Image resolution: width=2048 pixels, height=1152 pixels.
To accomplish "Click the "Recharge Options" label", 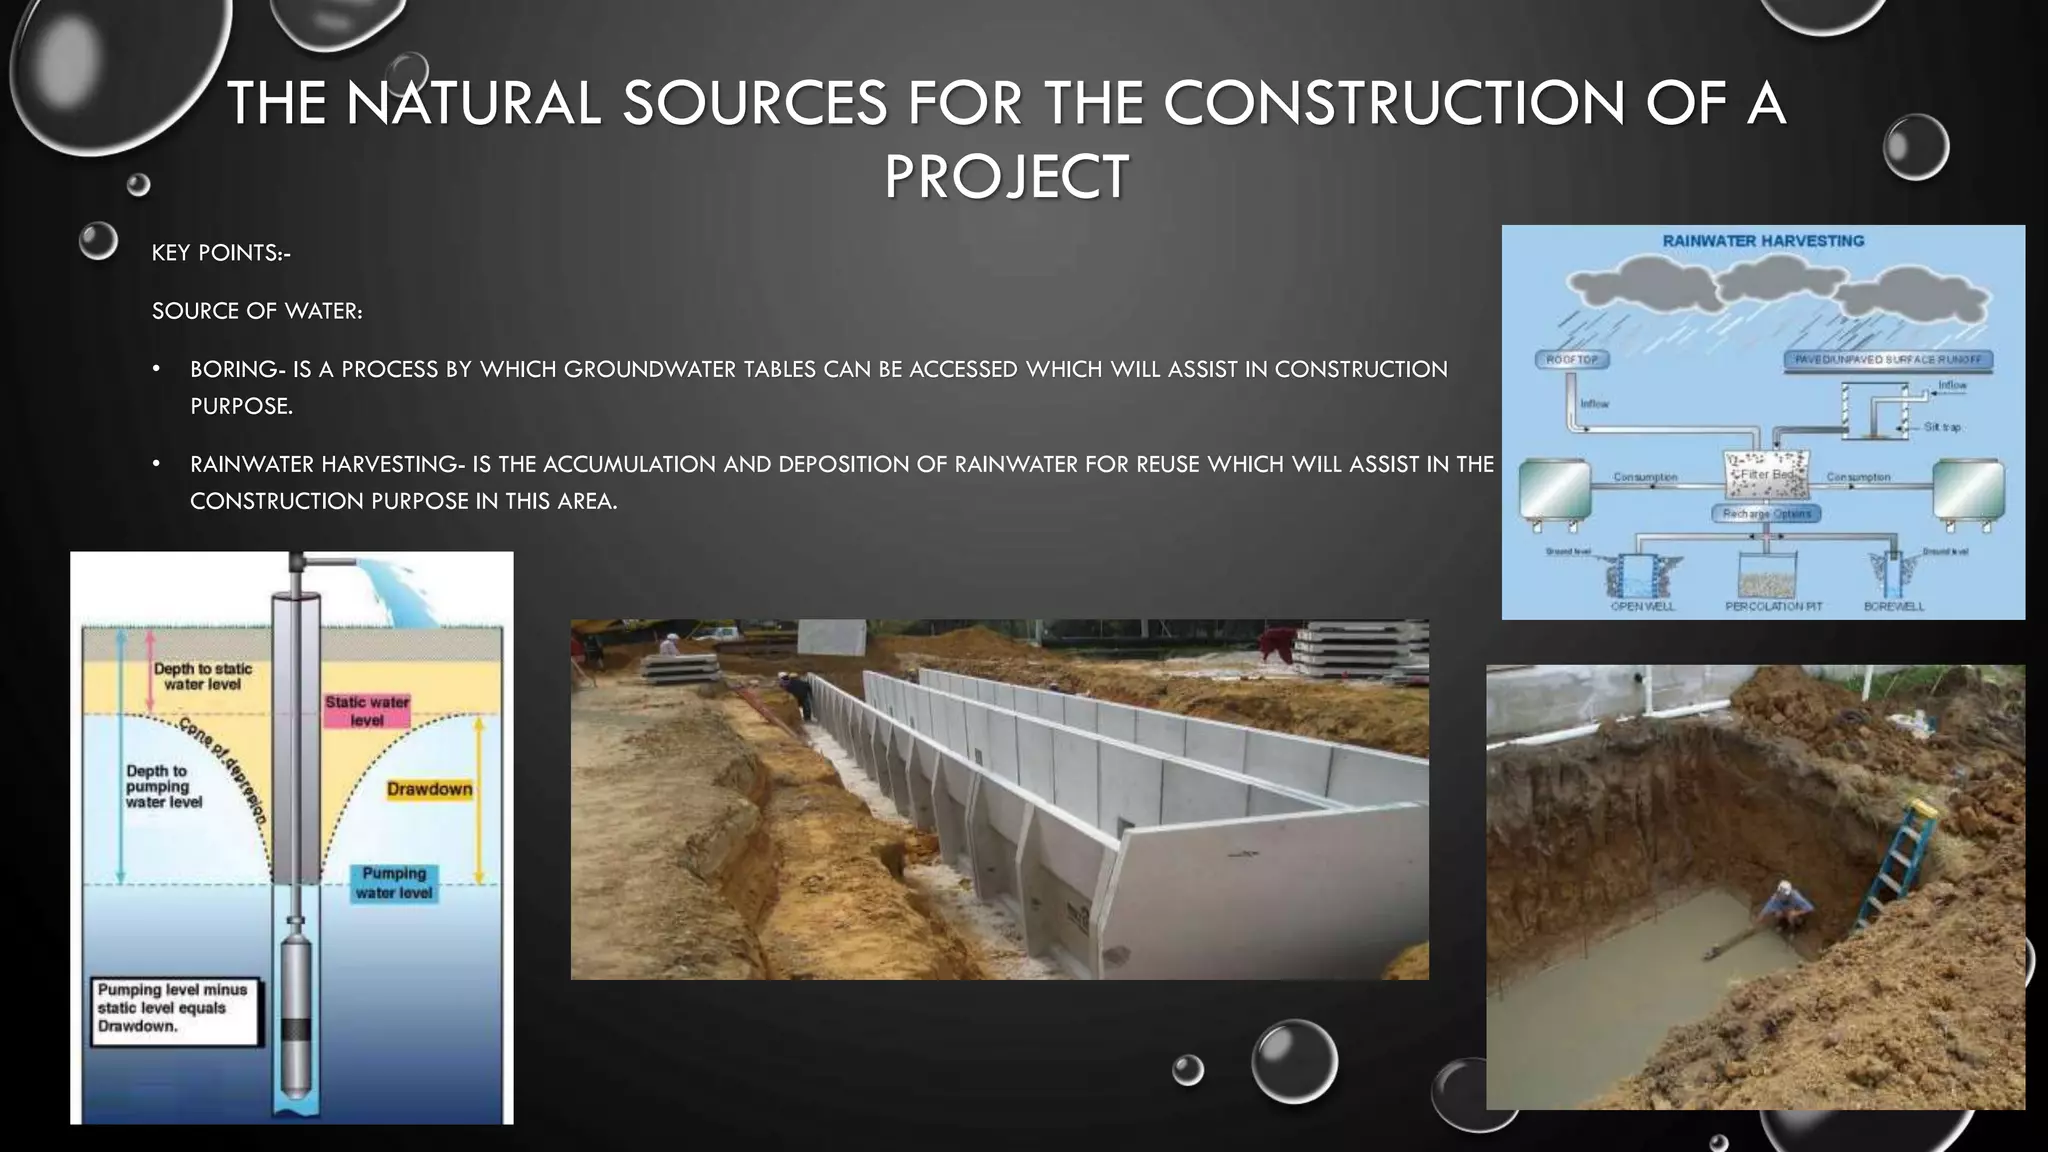I will tap(1766, 513).
